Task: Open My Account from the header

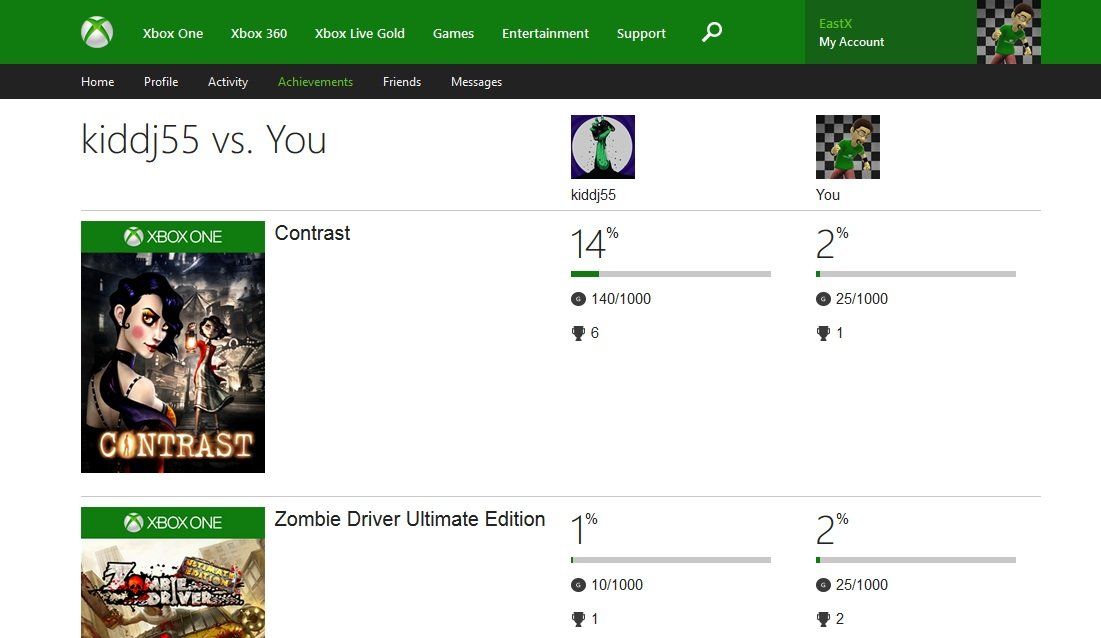Action: tap(850, 42)
